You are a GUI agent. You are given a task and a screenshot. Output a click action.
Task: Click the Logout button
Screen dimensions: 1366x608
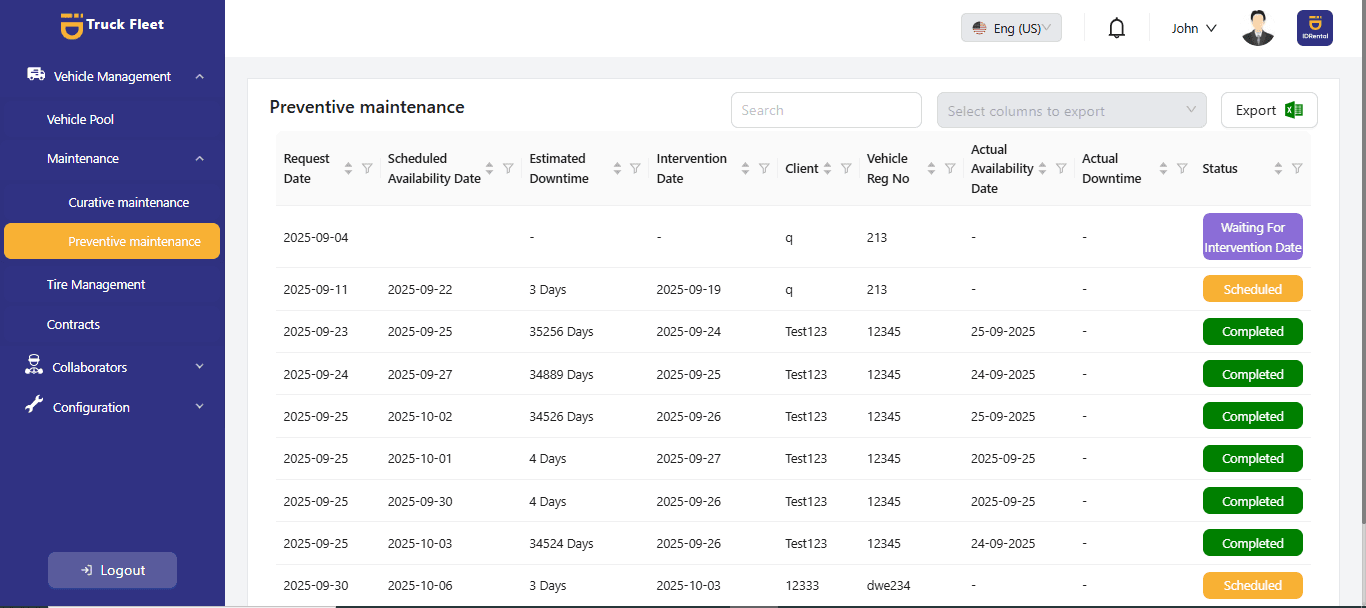pyautogui.click(x=112, y=570)
